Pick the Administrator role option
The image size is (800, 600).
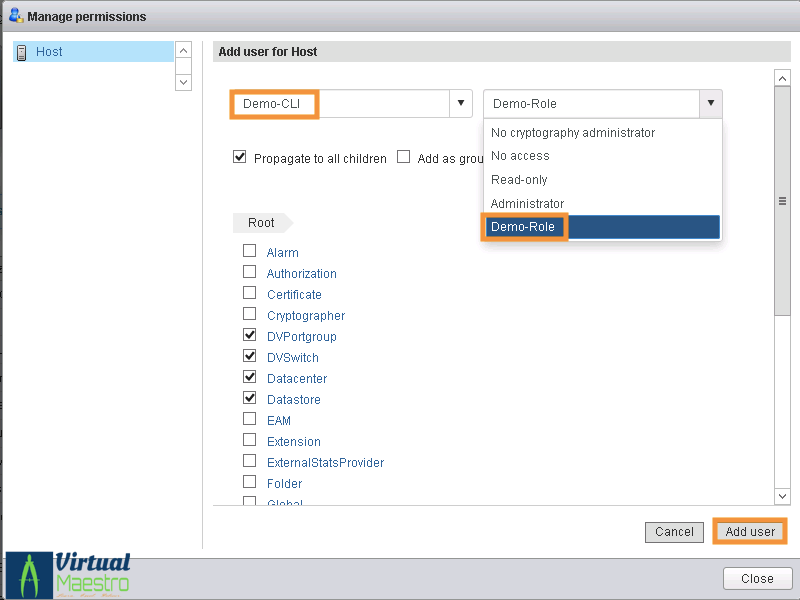pos(527,204)
